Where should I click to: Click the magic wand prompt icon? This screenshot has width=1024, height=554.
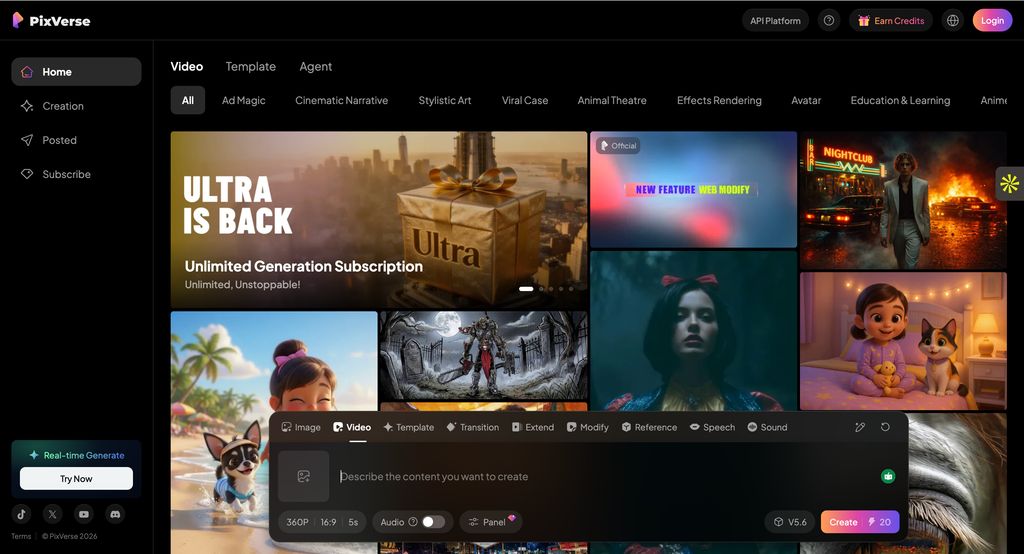tap(859, 427)
